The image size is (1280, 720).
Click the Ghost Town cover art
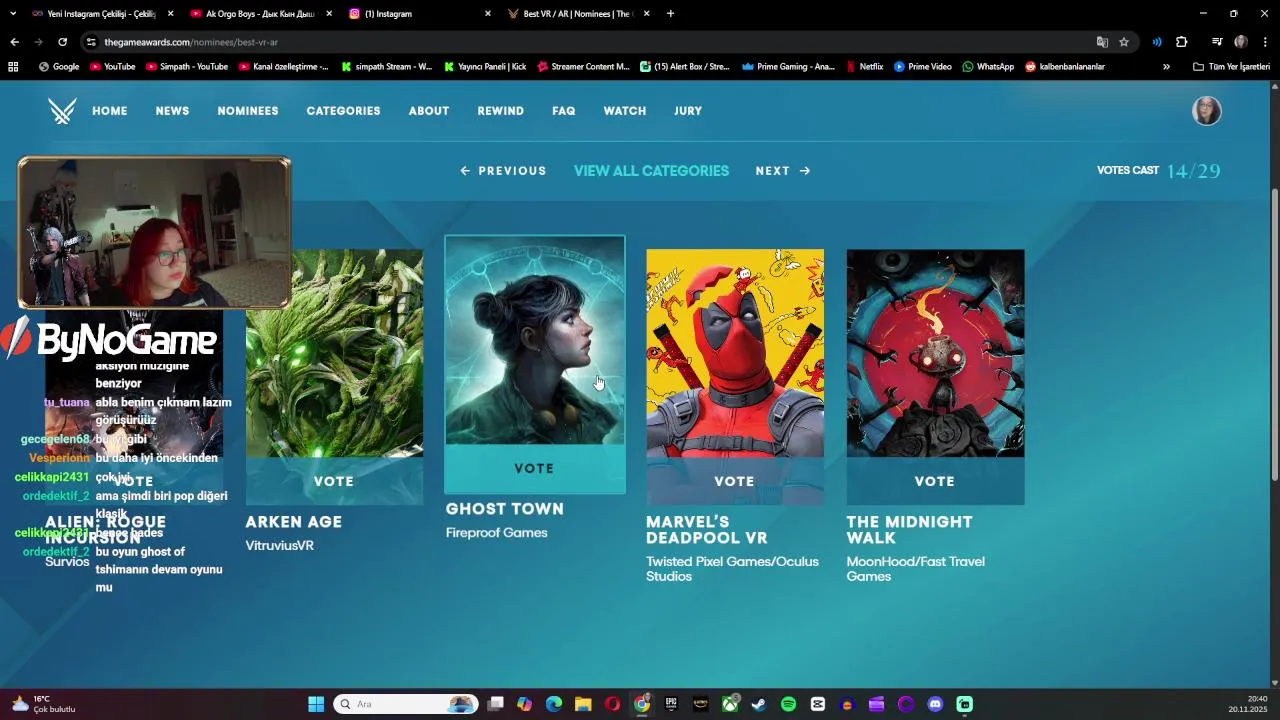tap(535, 340)
